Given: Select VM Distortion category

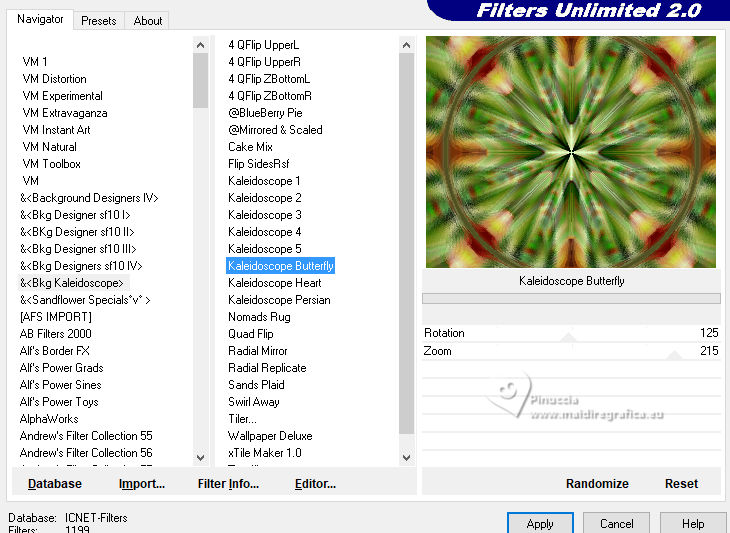Looking at the screenshot, I should pyautogui.click(x=54, y=79).
